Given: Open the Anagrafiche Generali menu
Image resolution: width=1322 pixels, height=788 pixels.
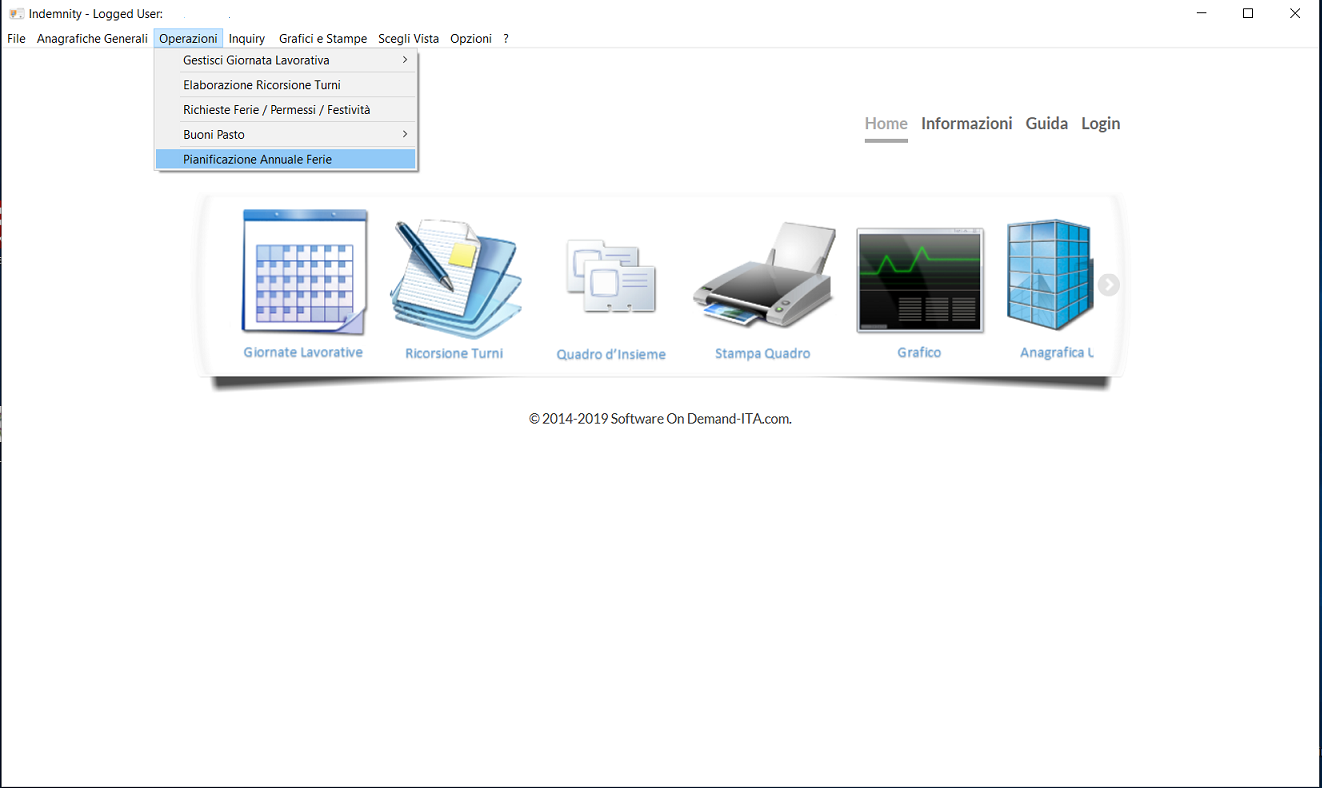Looking at the screenshot, I should click(92, 38).
